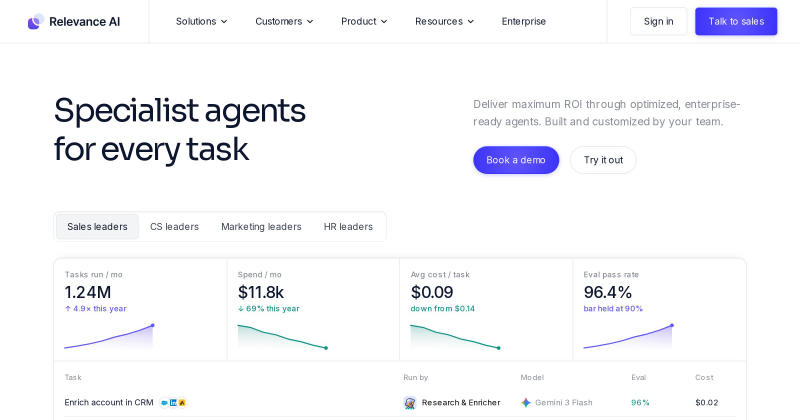Click the 'Research & Enricher' agent name
800x420 pixels.
[461, 403]
